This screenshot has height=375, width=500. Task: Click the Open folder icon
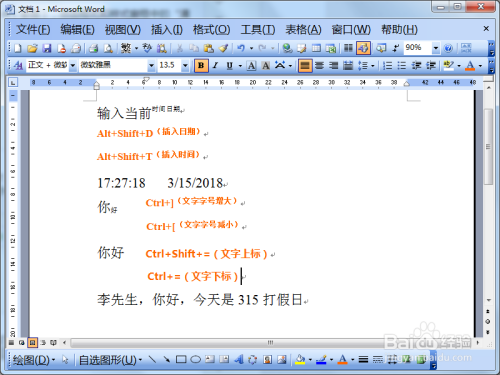coord(32,48)
